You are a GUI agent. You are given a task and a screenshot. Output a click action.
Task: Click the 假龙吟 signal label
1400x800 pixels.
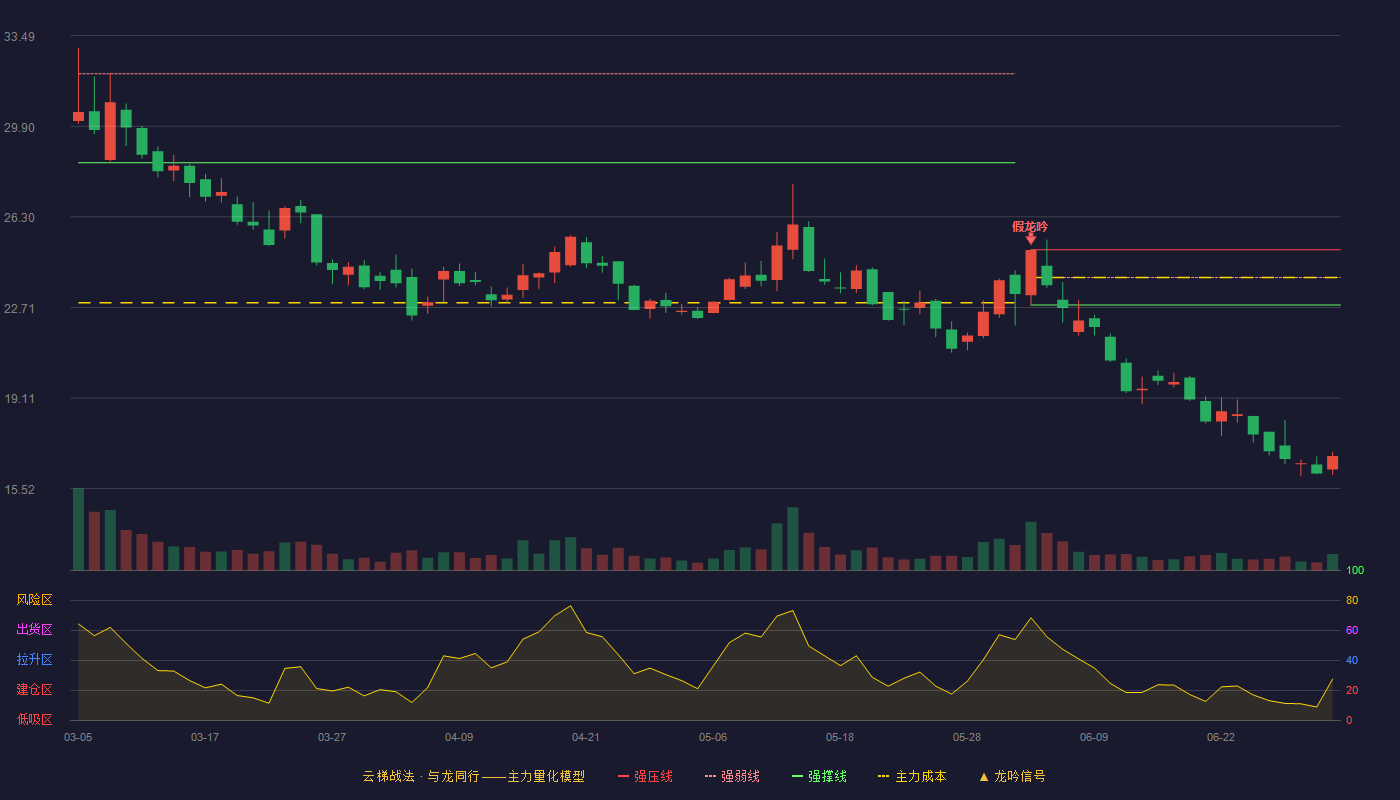(1030, 227)
